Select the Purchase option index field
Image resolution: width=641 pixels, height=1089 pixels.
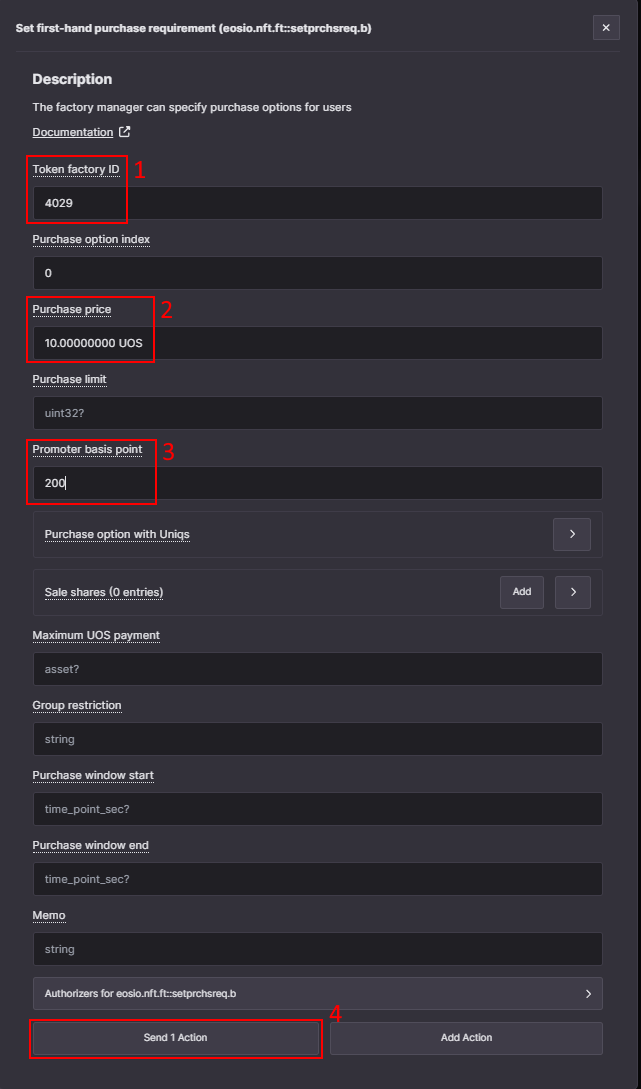tap(317, 273)
